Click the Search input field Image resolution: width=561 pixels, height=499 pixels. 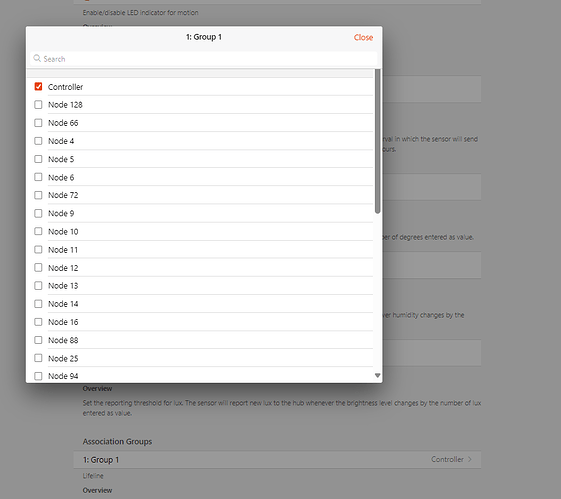[x=204, y=59]
